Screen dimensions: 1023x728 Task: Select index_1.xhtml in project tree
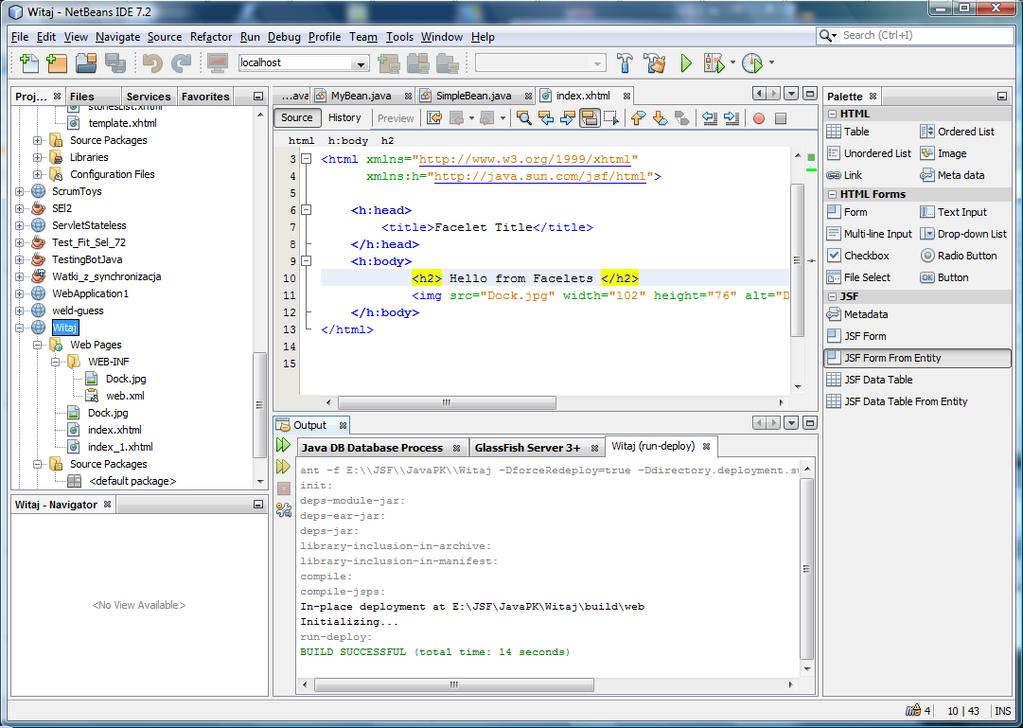[120, 447]
